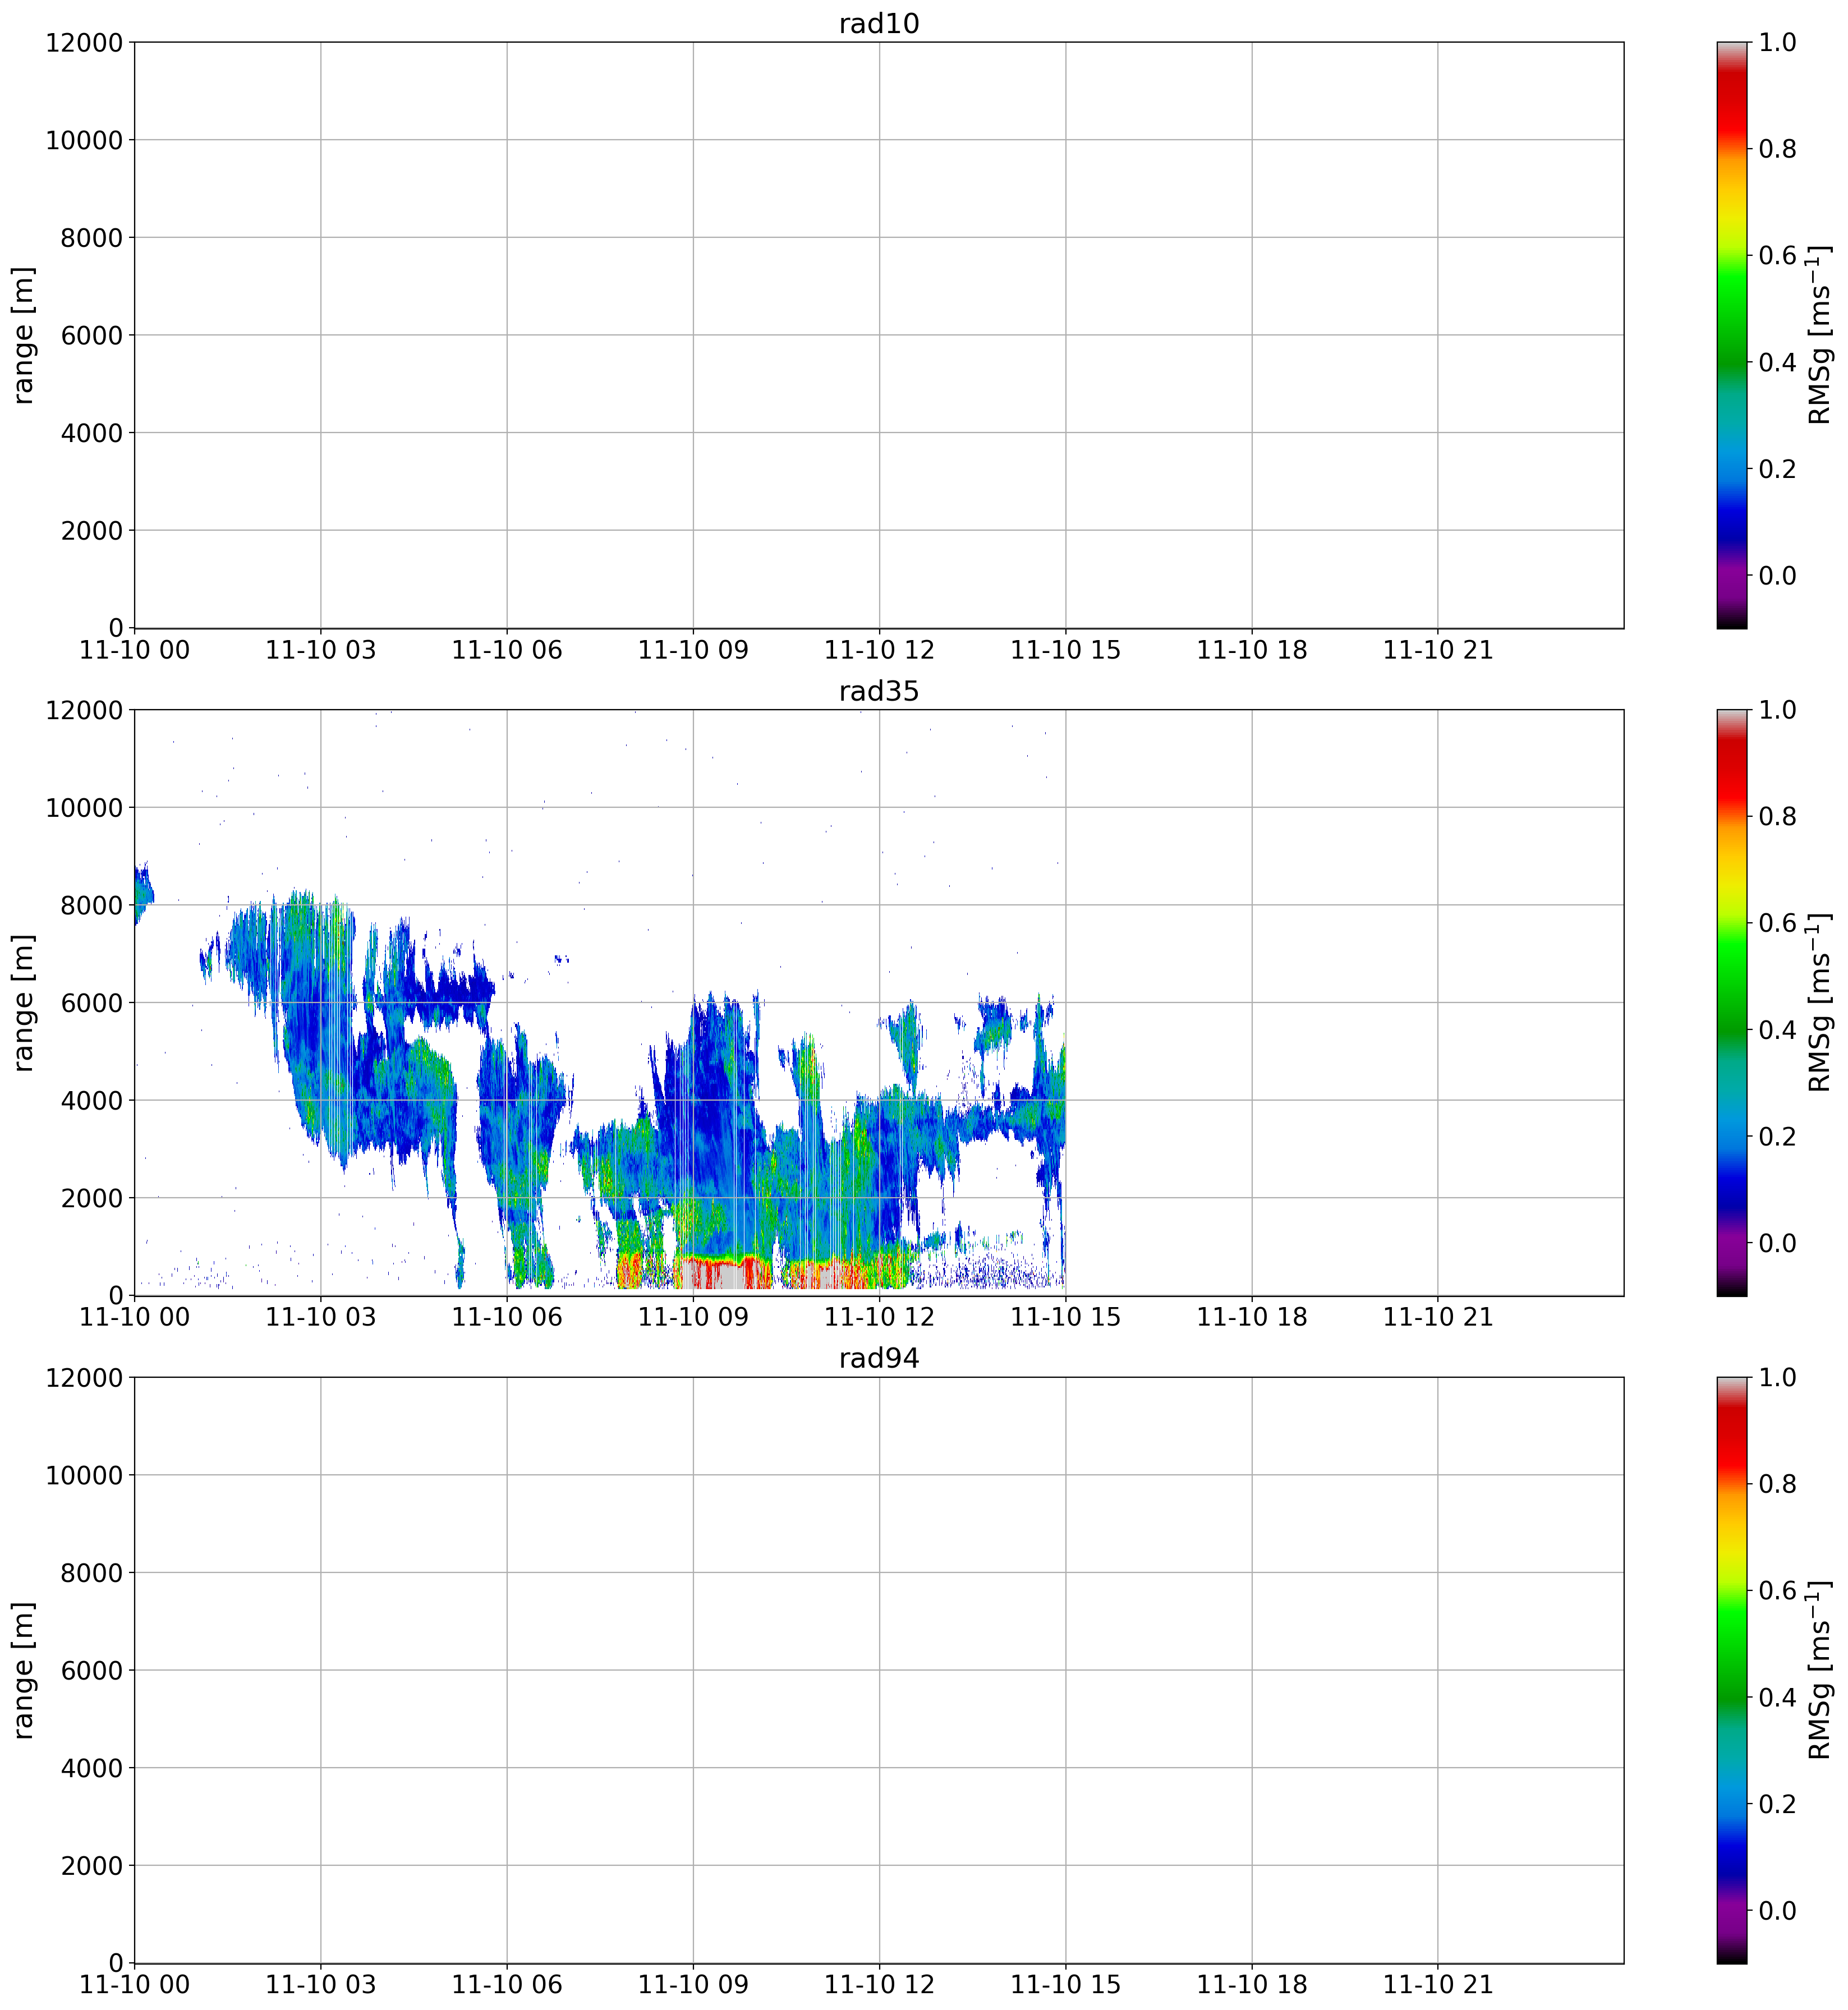The height and width of the screenshot is (2010, 1848).
Task: Click the 11-10 00 tick label under rad35
Action: pyautogui.click(x=134, y=1317)
